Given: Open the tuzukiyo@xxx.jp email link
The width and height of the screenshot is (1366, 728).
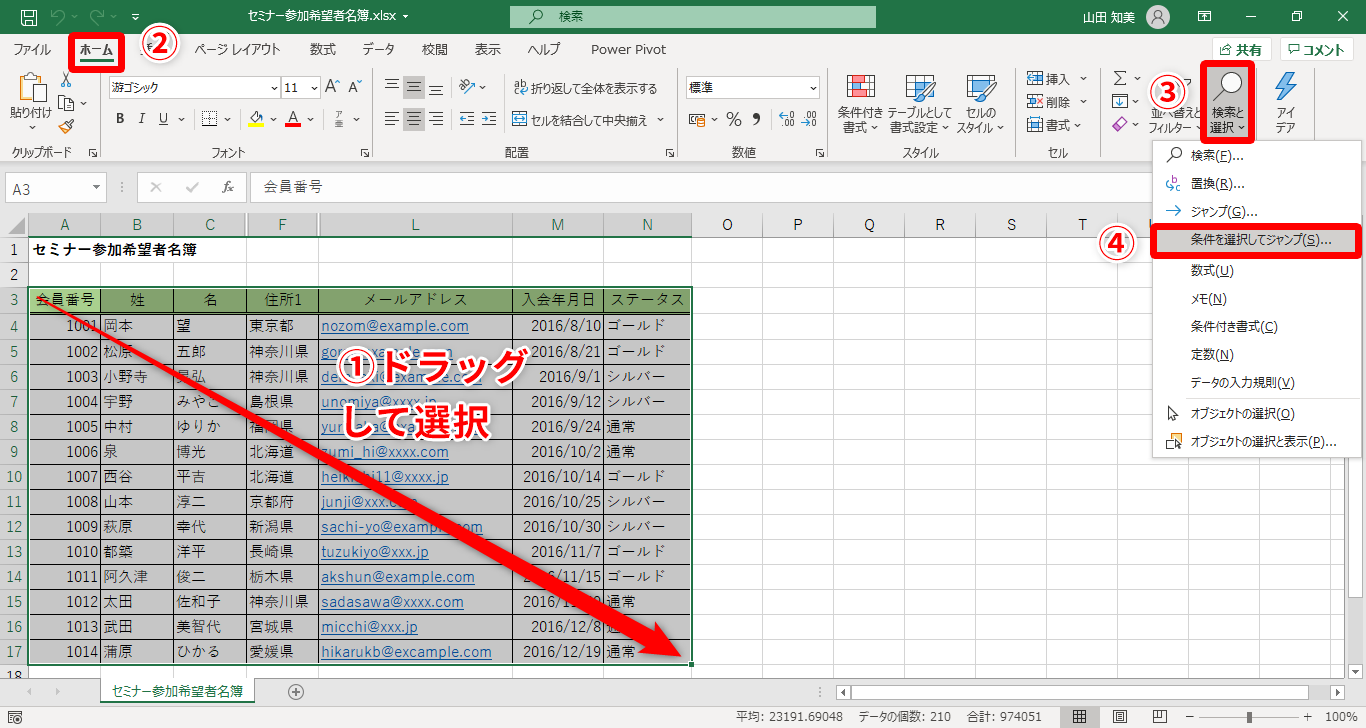Looking at the screenshot, I should pos(374,552).
